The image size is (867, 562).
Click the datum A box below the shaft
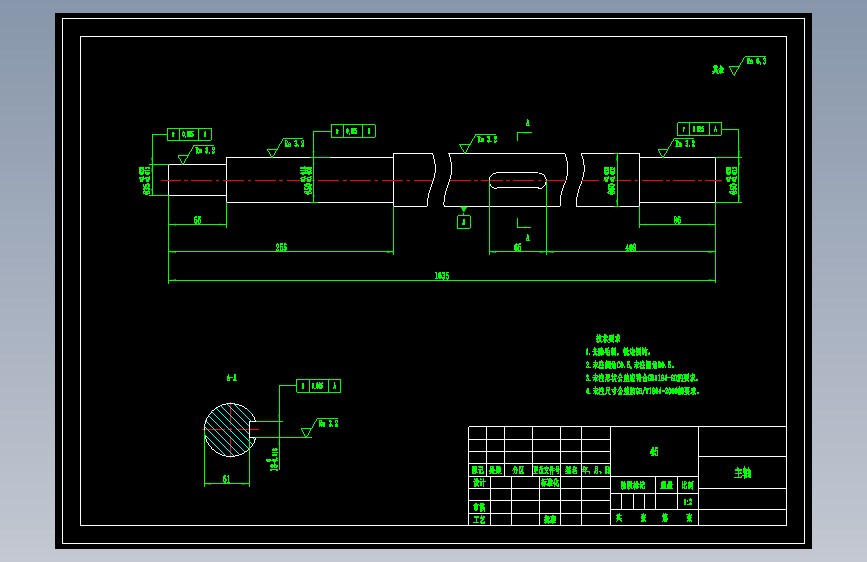coord(464,222)
